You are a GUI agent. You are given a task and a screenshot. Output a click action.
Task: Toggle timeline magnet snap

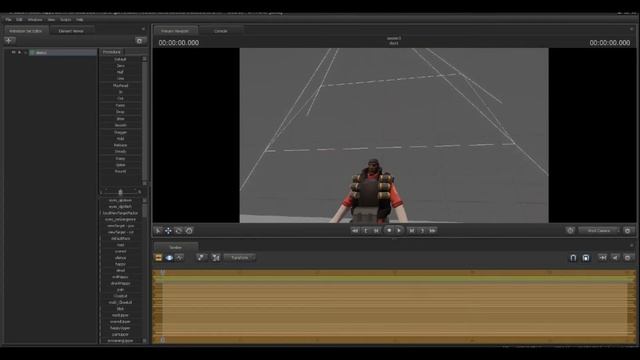573,258
